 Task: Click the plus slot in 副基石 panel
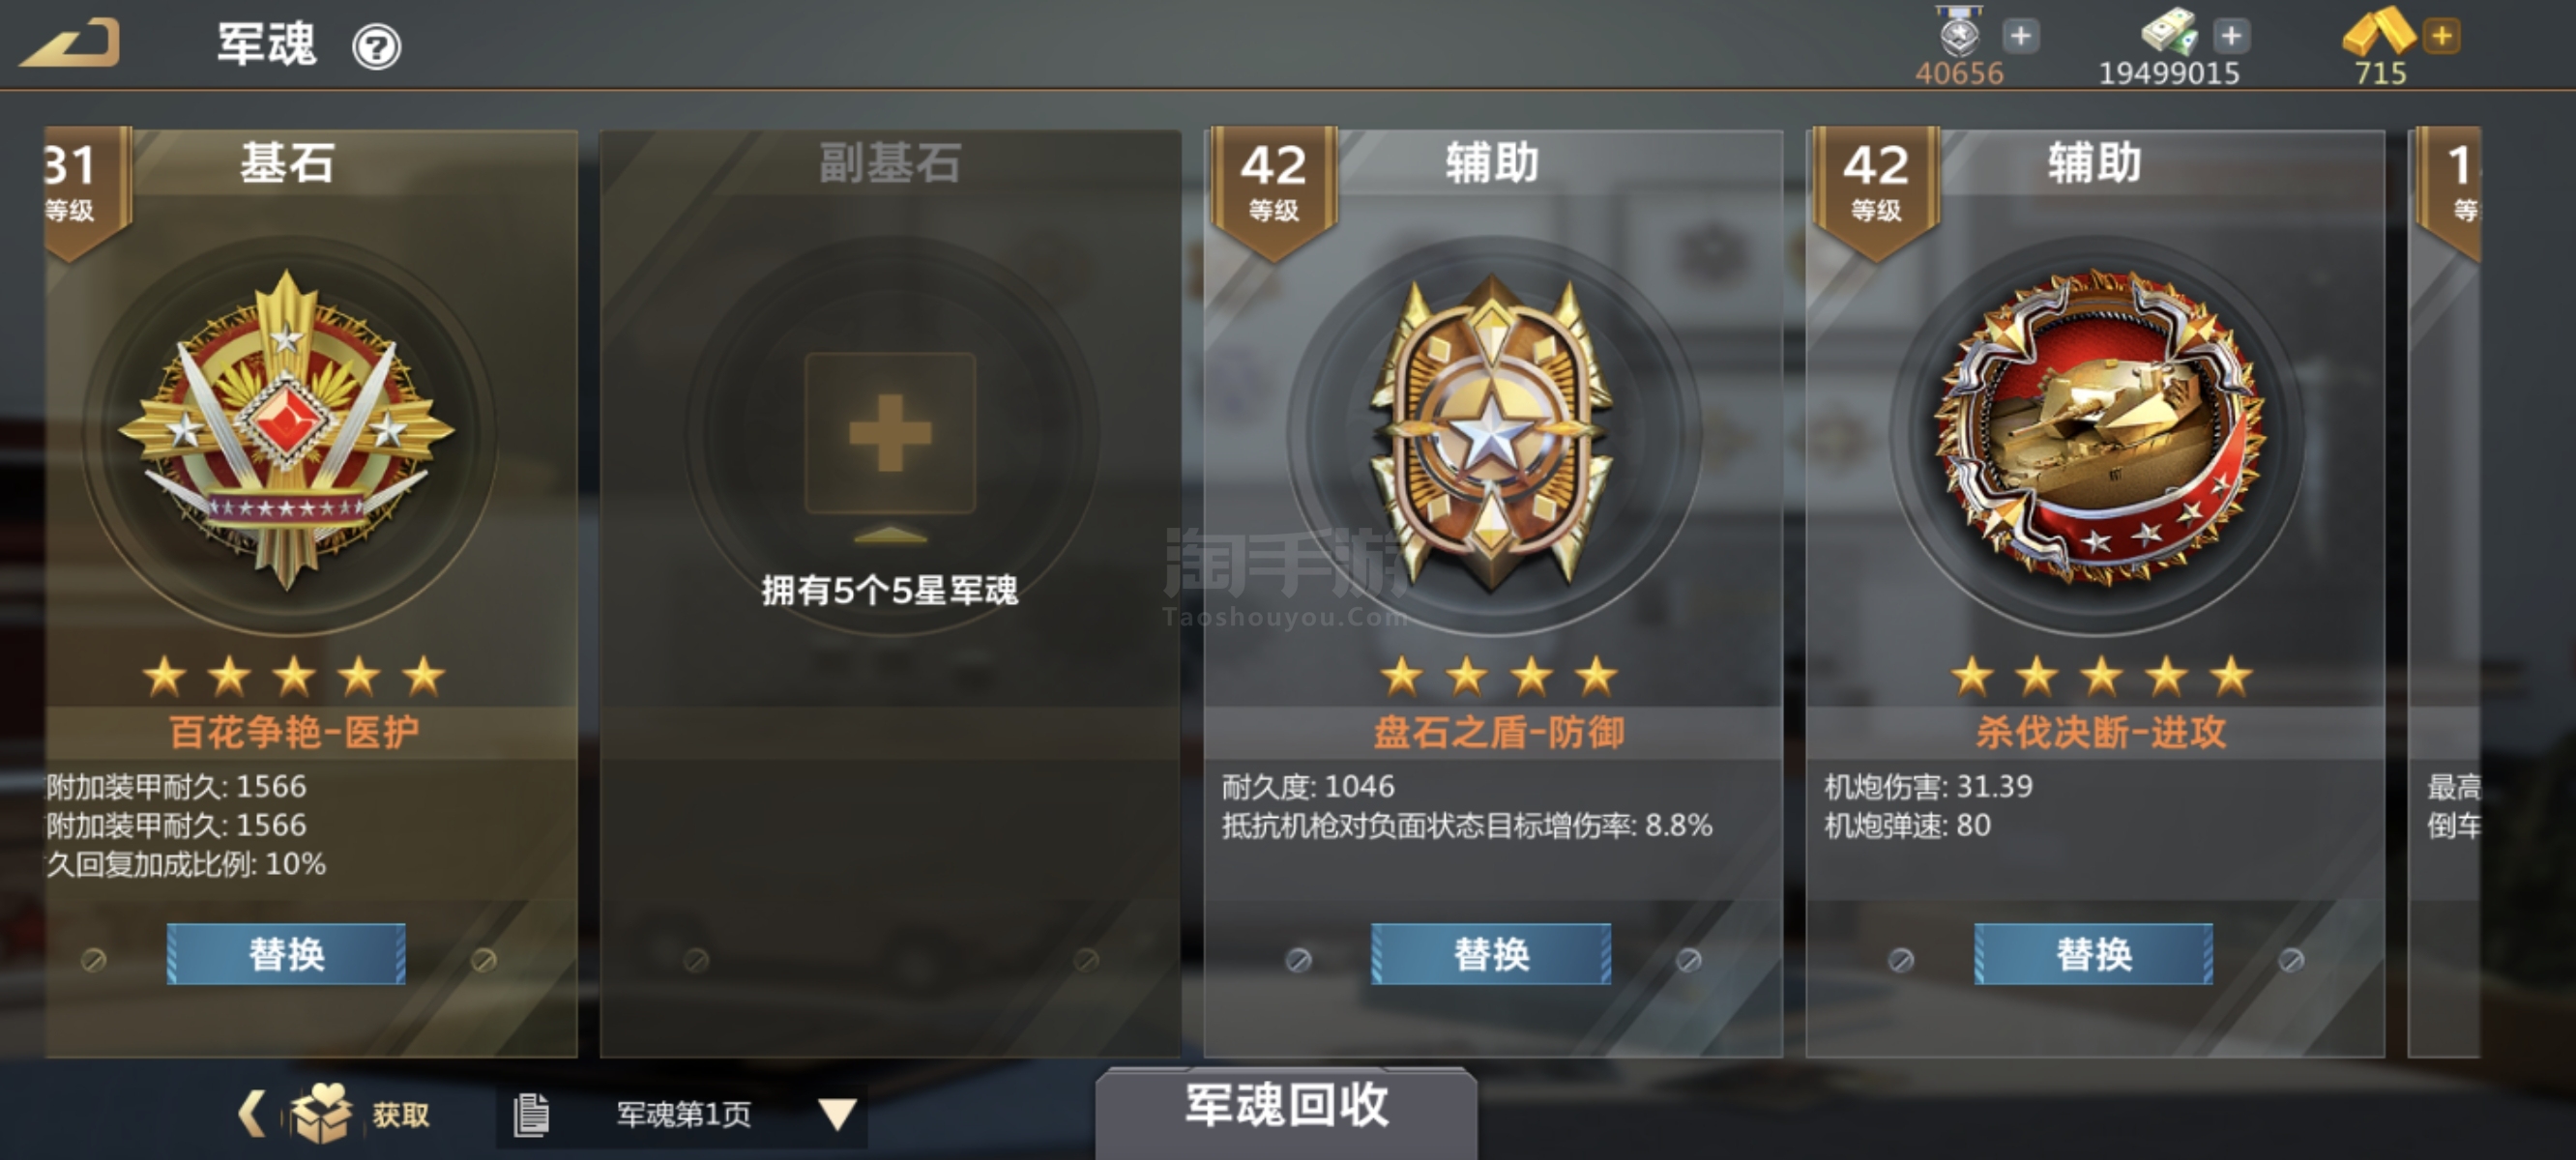pos(890,433)
